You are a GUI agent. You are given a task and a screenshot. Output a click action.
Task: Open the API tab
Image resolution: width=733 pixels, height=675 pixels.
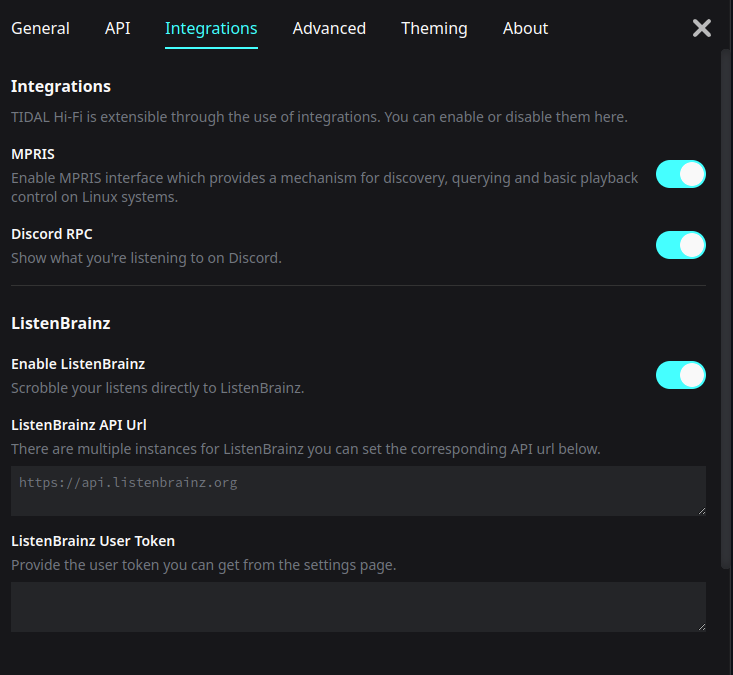[x=117, y=28]
